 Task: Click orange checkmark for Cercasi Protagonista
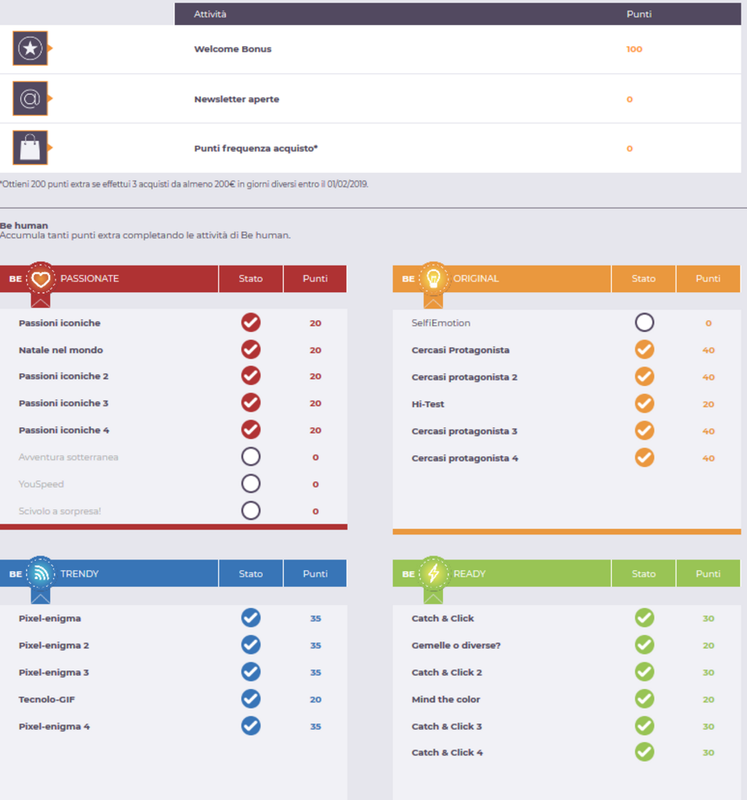644,349
